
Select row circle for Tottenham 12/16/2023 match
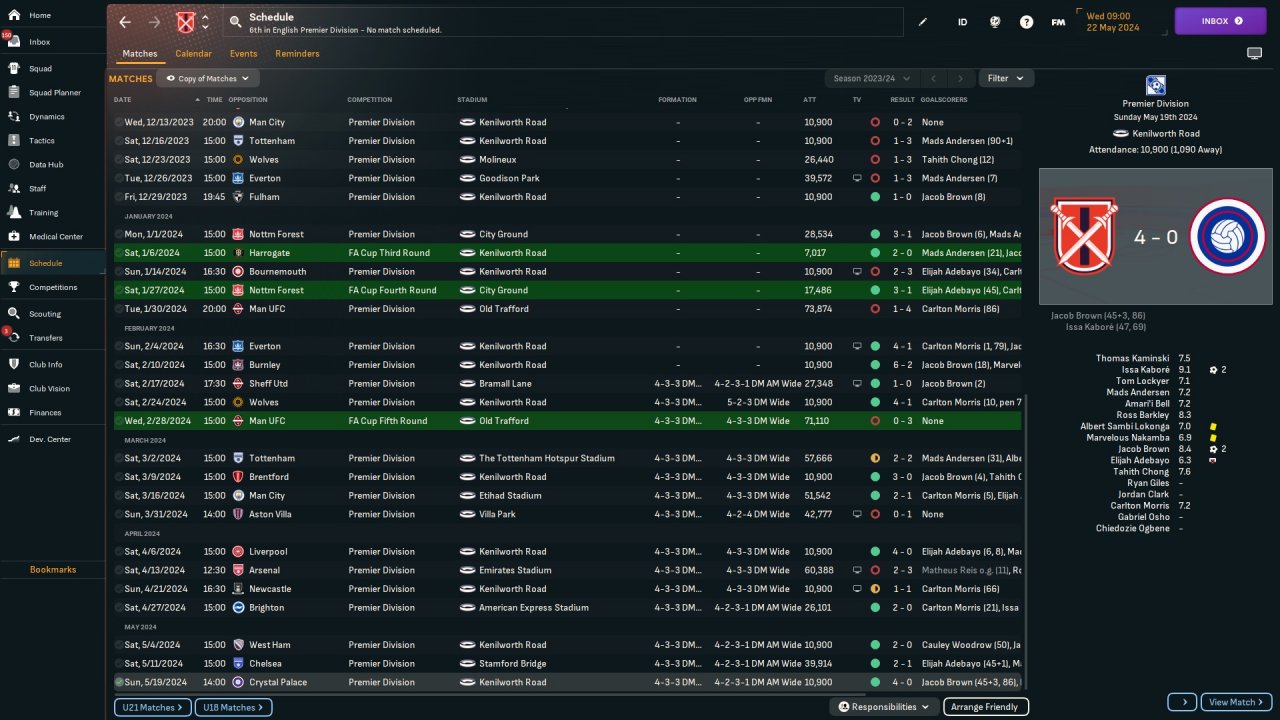click(x=119, y=141)
